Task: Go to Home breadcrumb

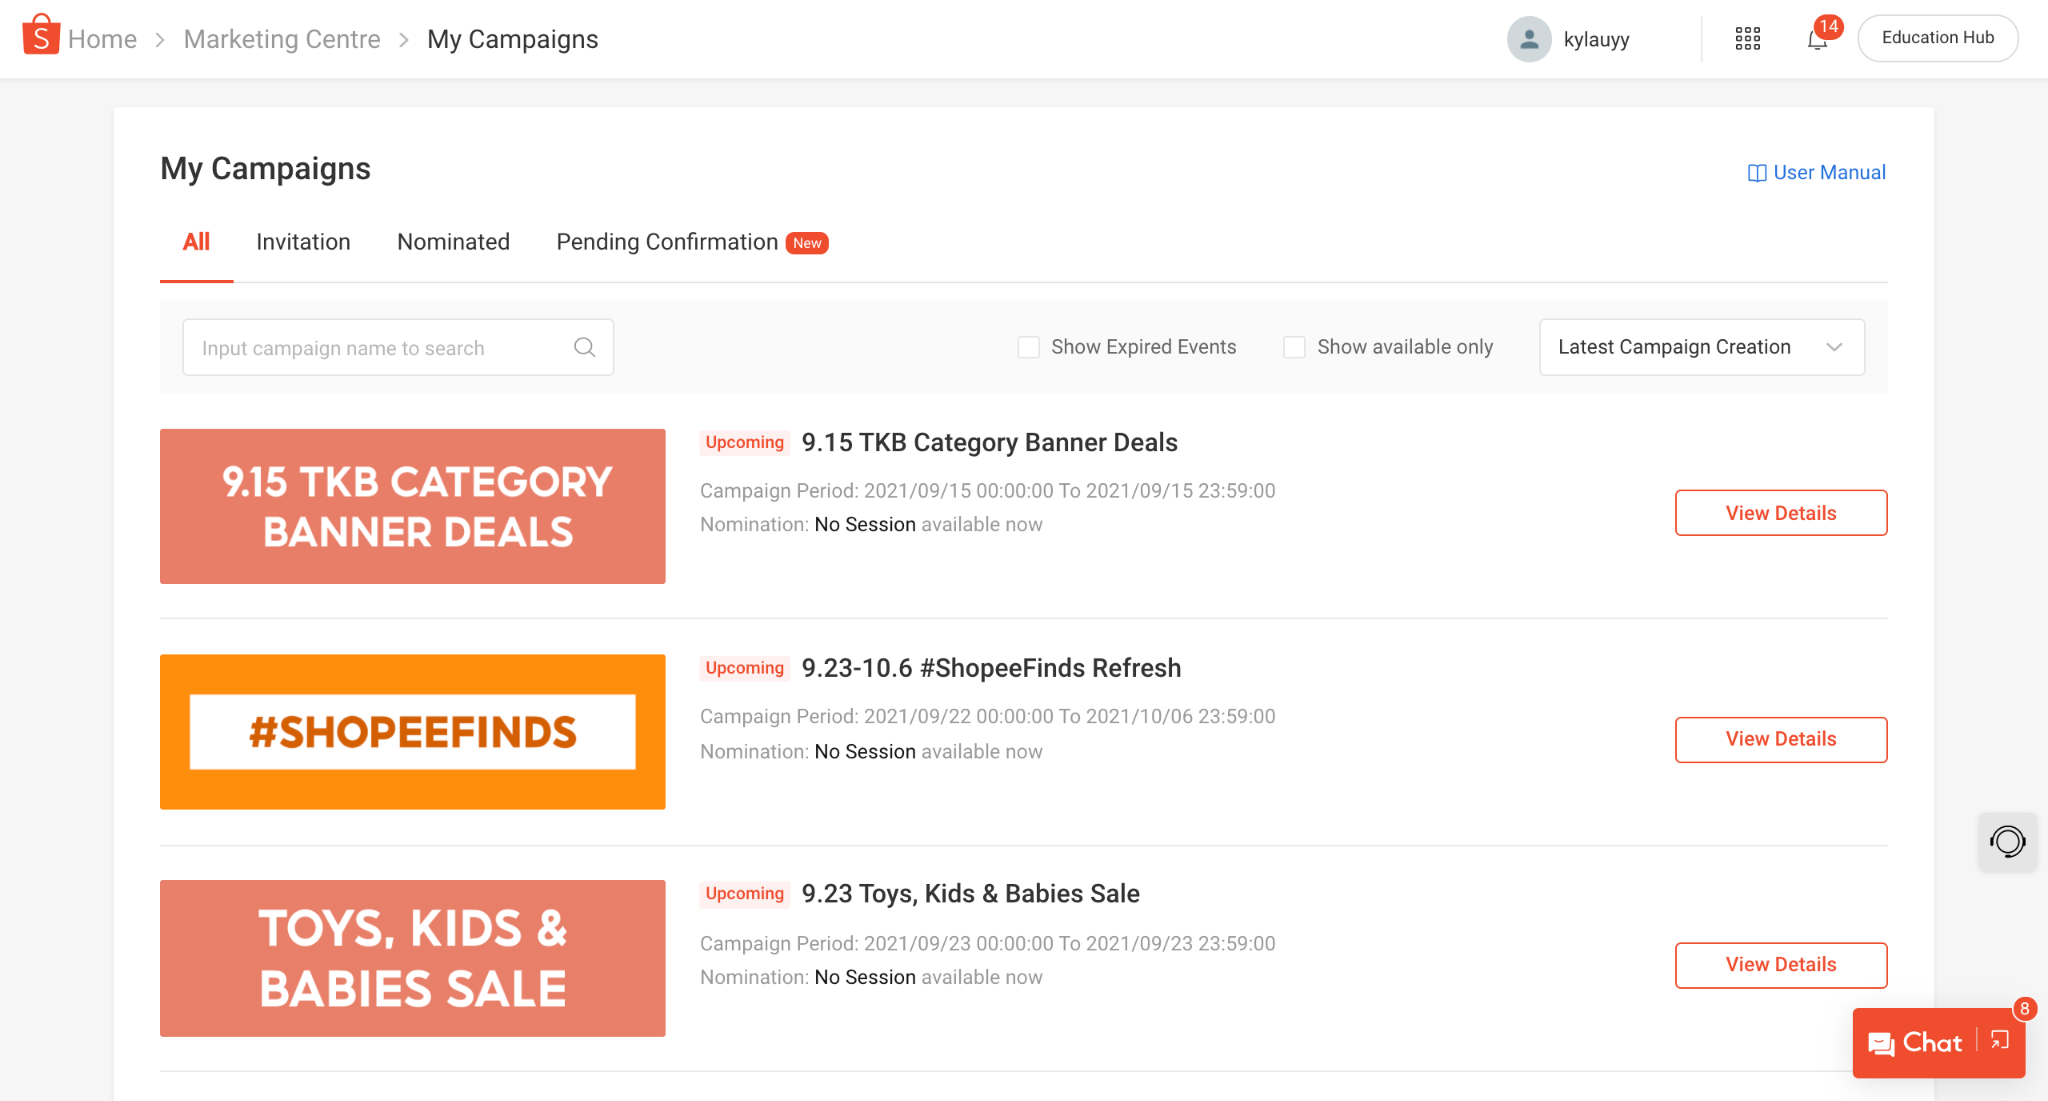Action: click(x=102, y=39)
